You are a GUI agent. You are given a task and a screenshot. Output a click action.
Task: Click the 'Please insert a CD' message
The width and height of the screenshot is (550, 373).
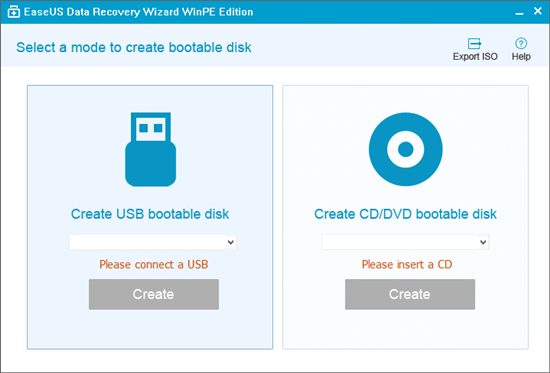407,264
